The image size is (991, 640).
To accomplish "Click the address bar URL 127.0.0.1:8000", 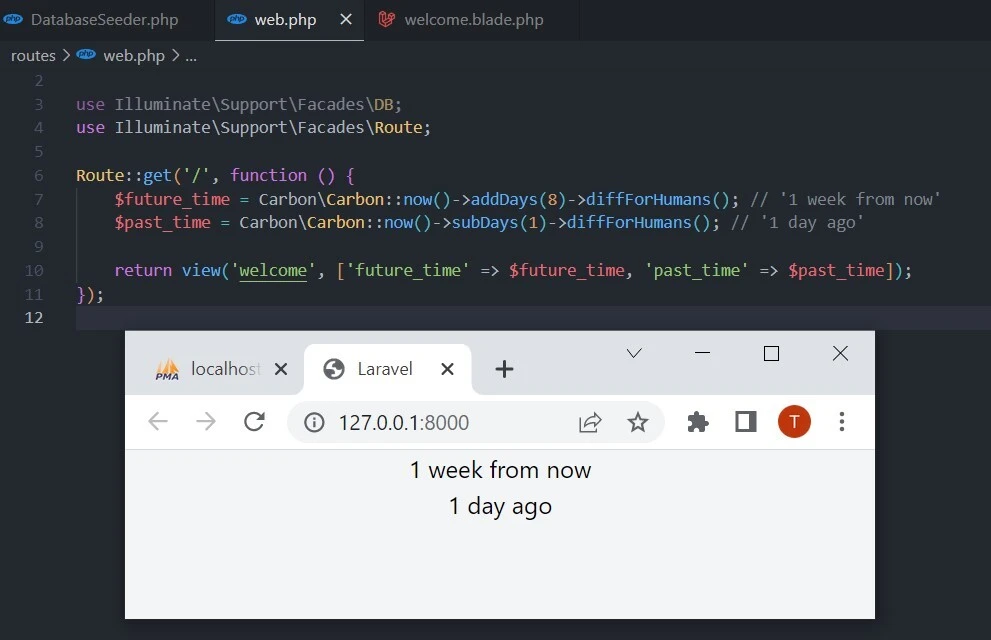I will [404, 422].
